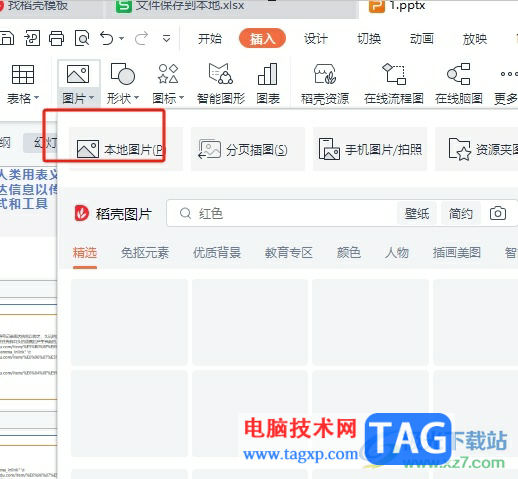Click the 形状 shapes icon
This screenshot has height=479, width=518.
(x=123, y=74)
